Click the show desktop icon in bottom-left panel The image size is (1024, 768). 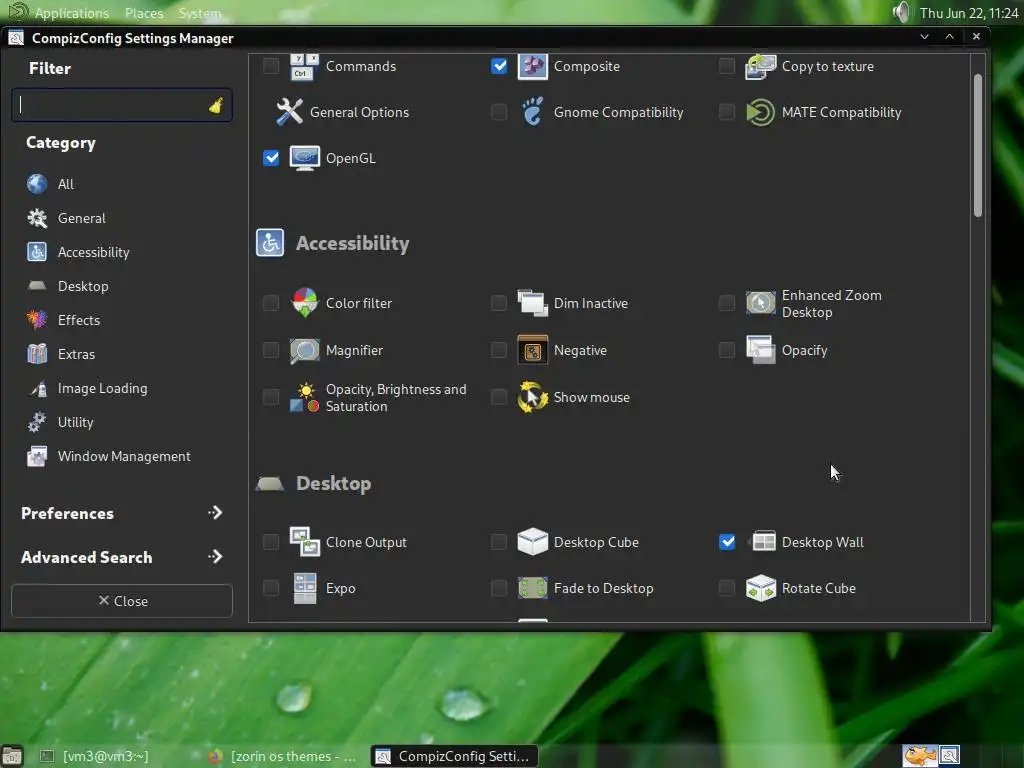12,756
